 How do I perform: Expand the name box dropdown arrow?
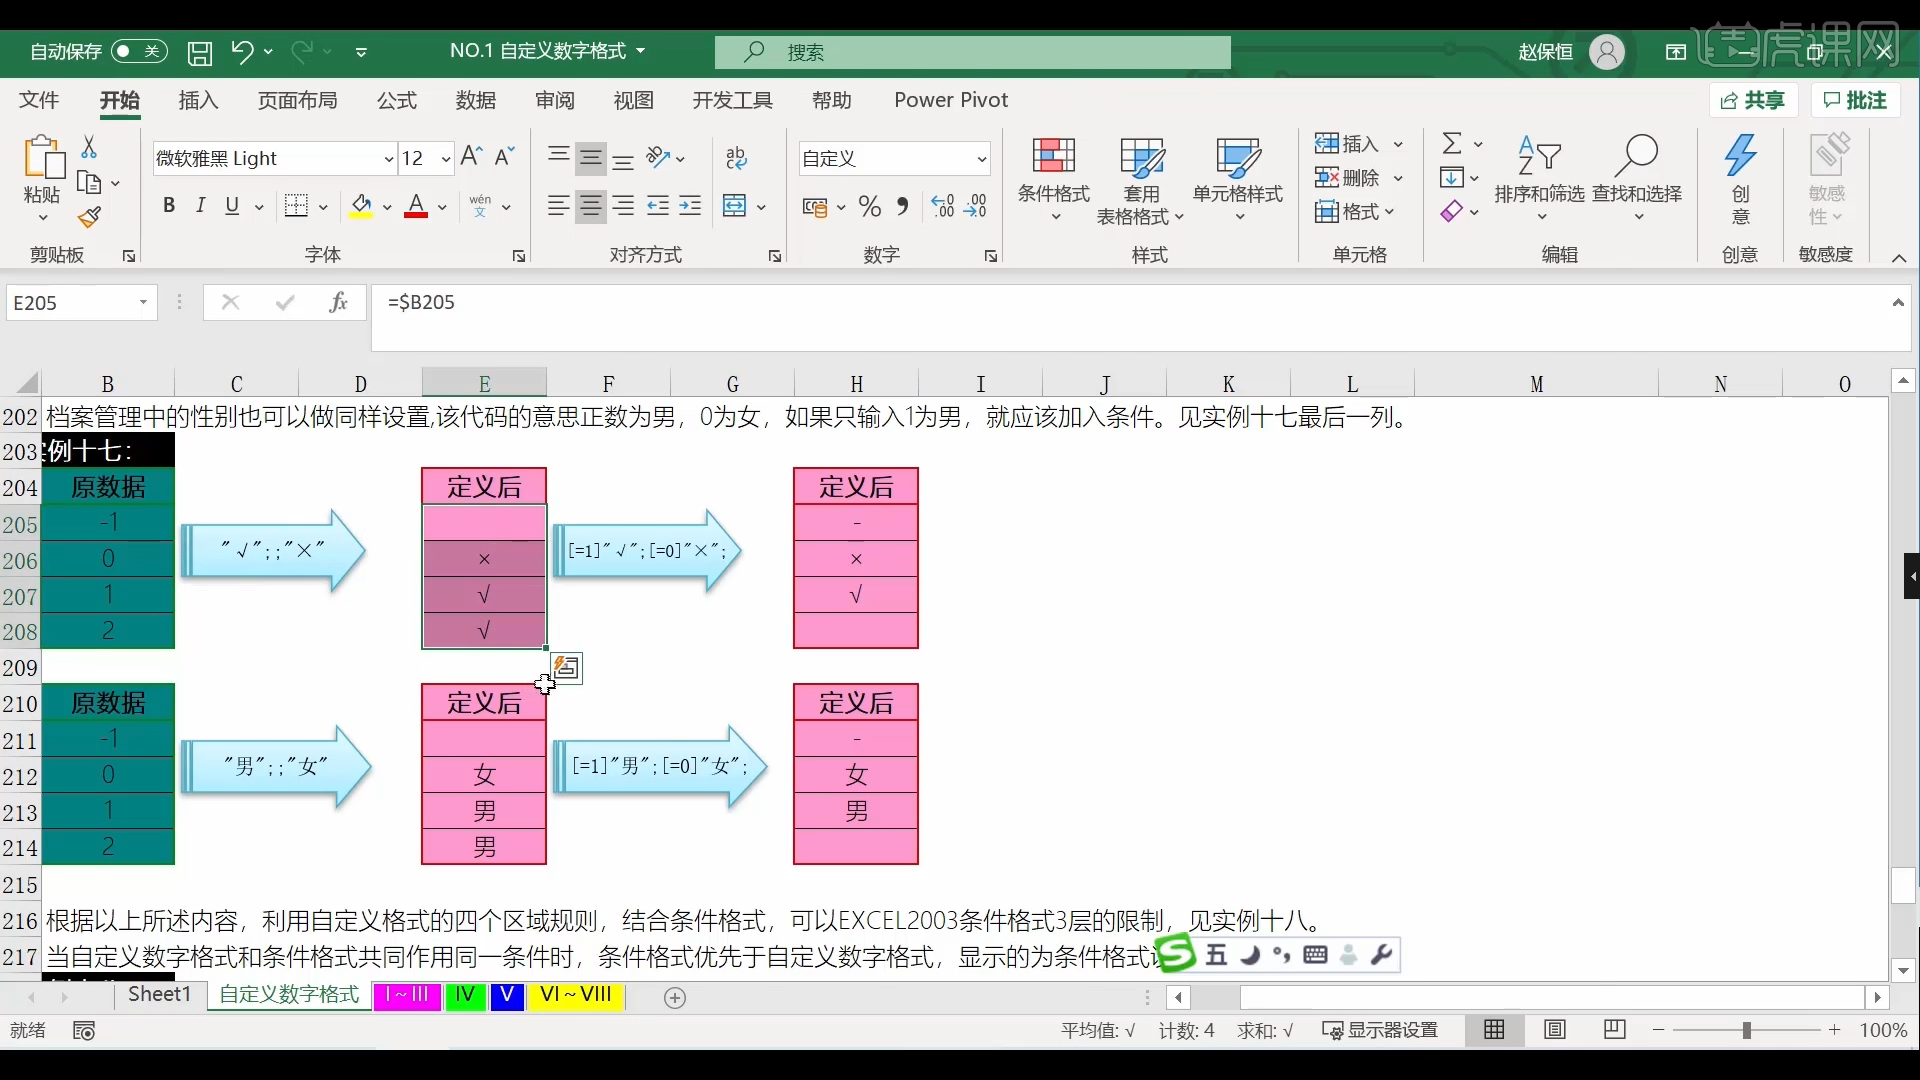click(x=143, y=302)
